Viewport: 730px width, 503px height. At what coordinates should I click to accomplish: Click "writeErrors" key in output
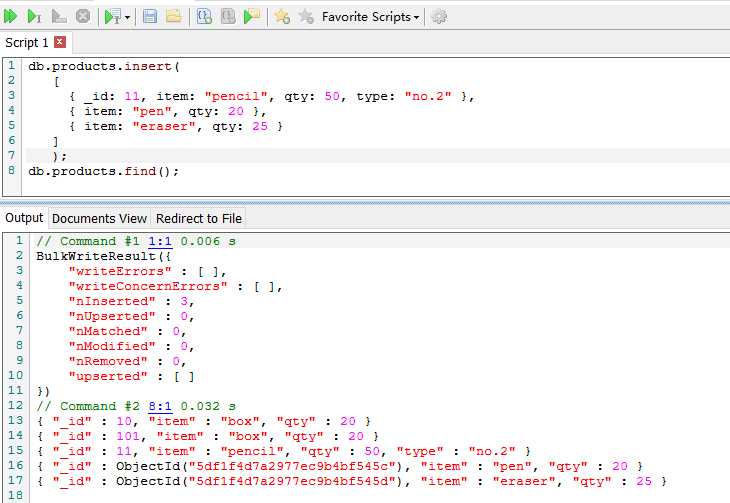(x=120, y=271)
